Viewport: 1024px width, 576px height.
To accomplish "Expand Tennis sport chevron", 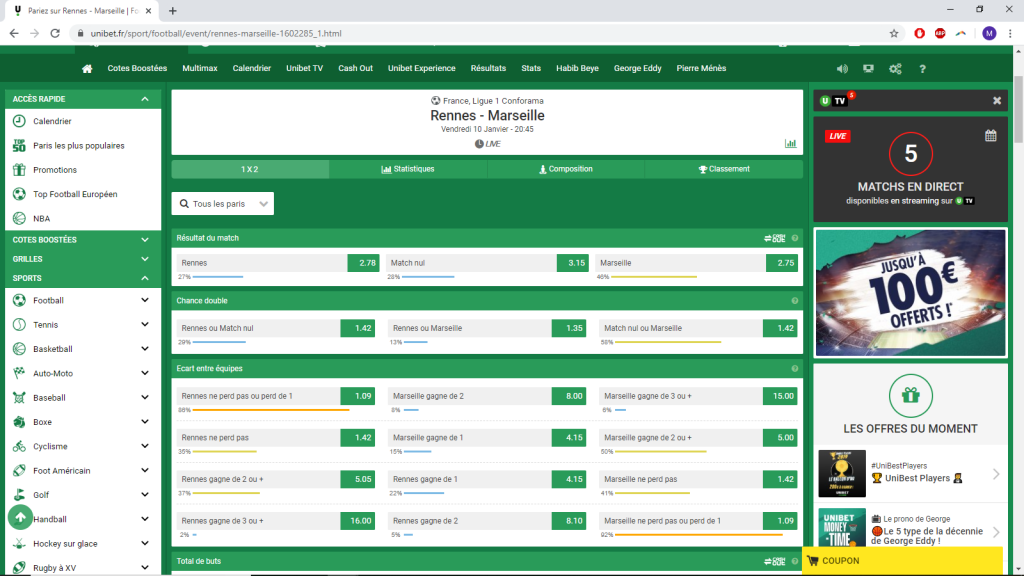I will pos(145,325).
